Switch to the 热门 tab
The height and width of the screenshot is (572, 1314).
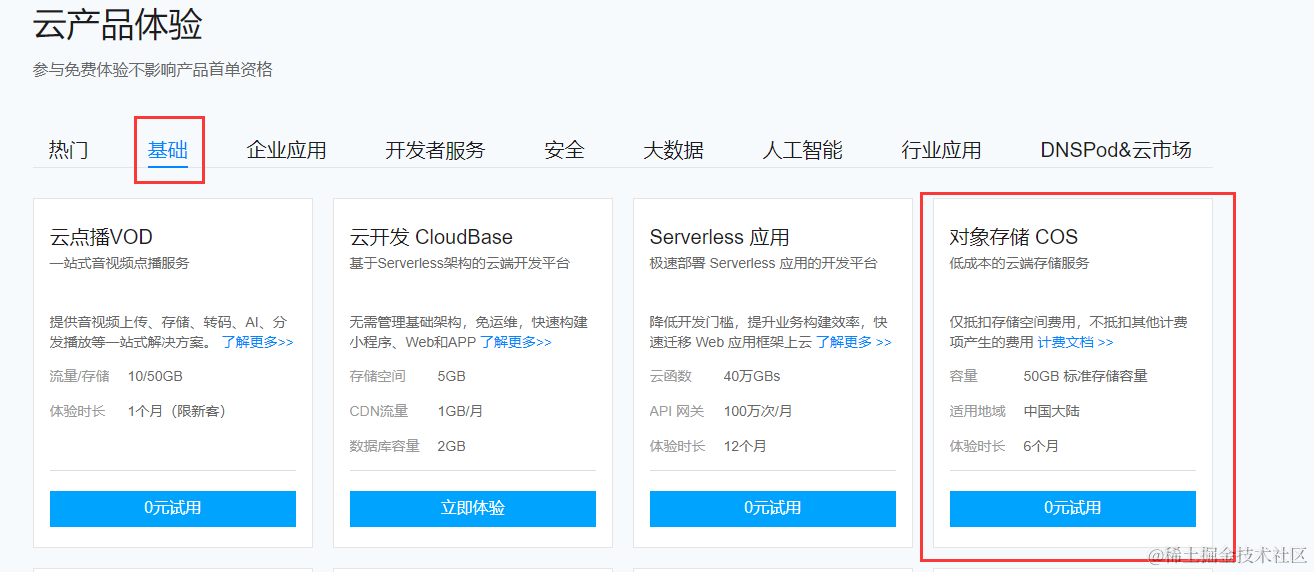click(x=69, y=150)
